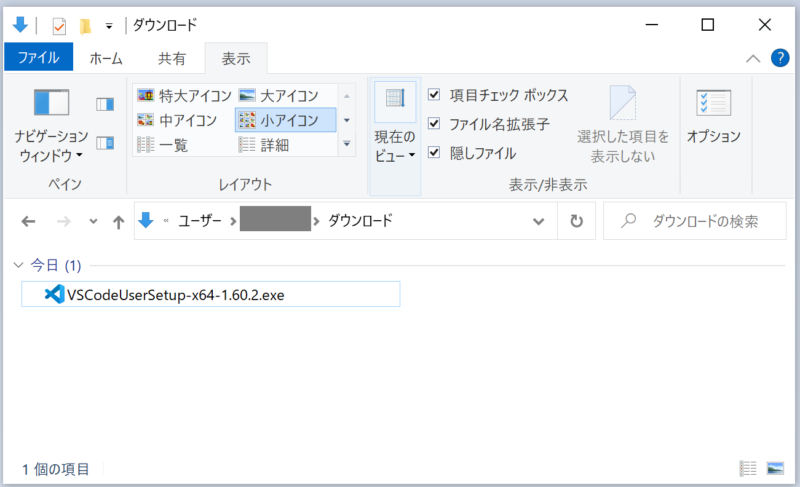
Task: Switch layout to 中アイコン
Action: point(176,121)
